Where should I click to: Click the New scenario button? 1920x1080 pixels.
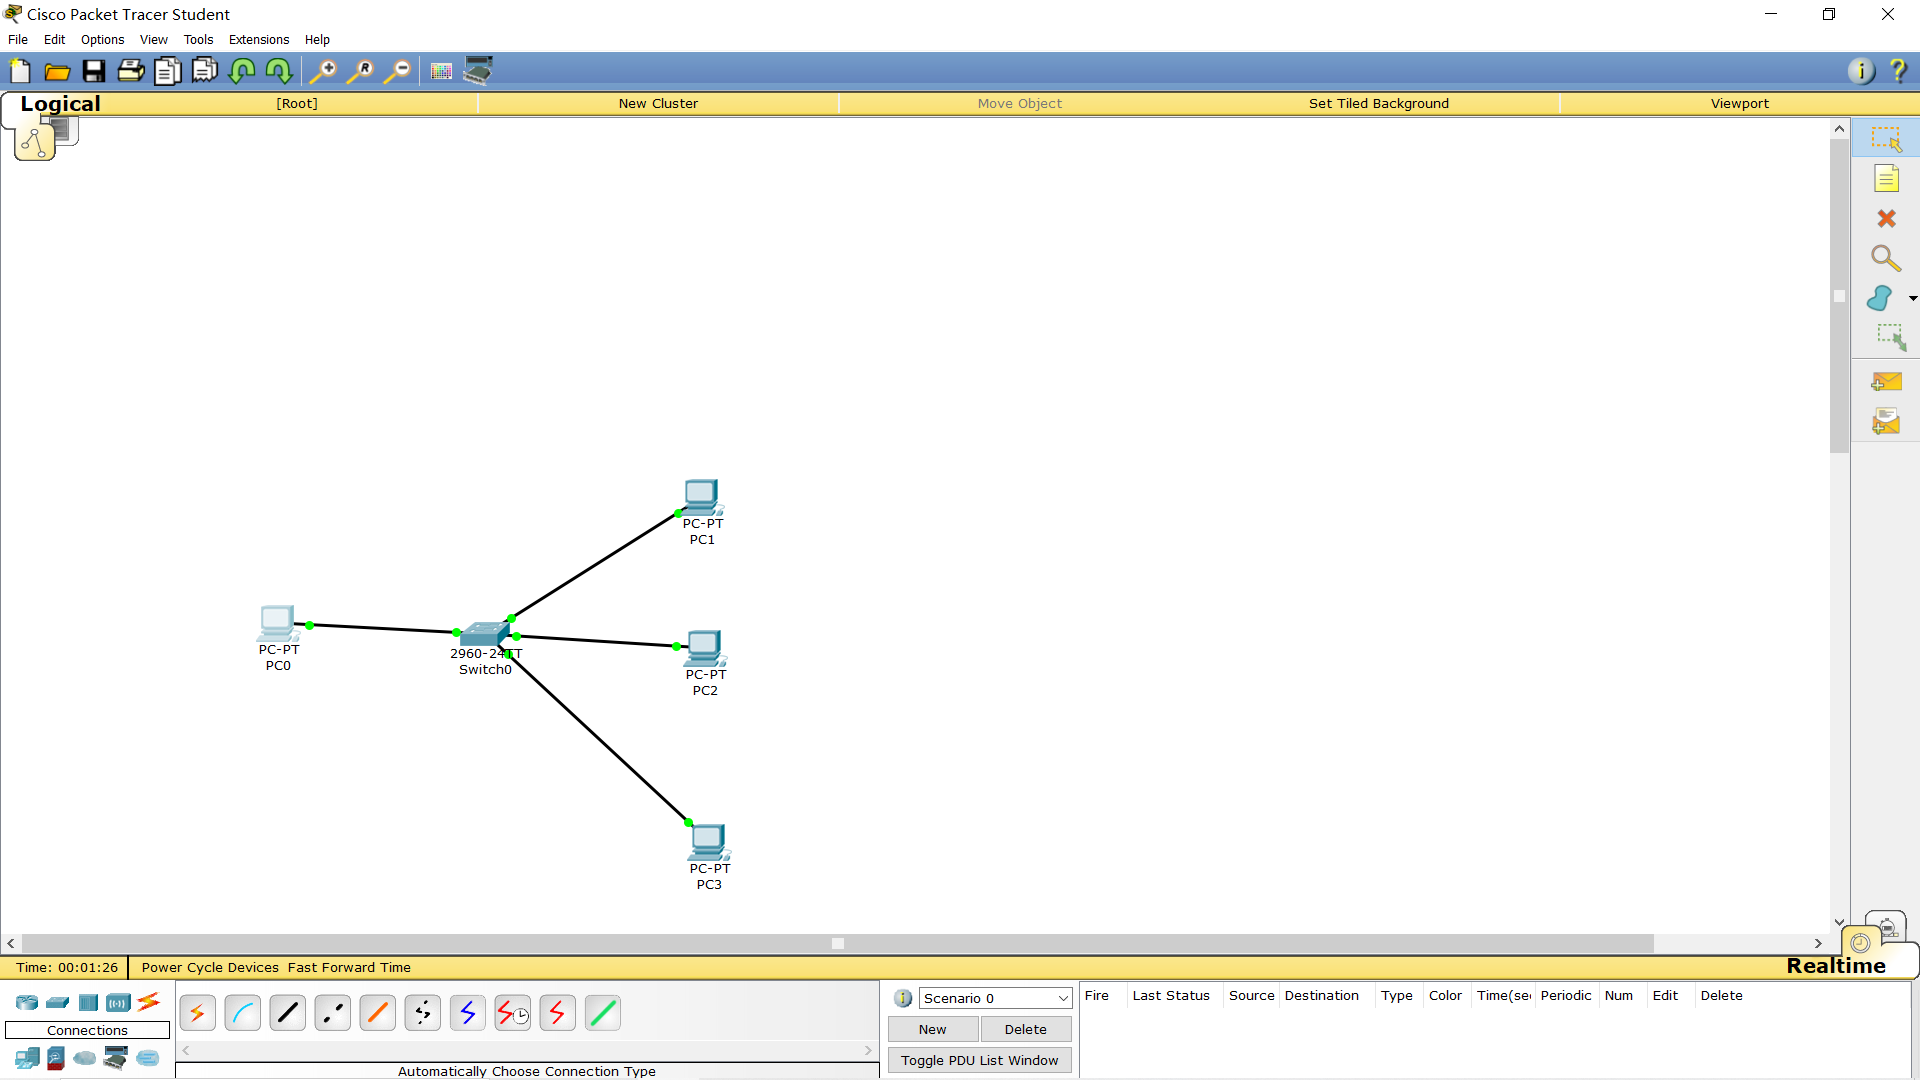932,1029
